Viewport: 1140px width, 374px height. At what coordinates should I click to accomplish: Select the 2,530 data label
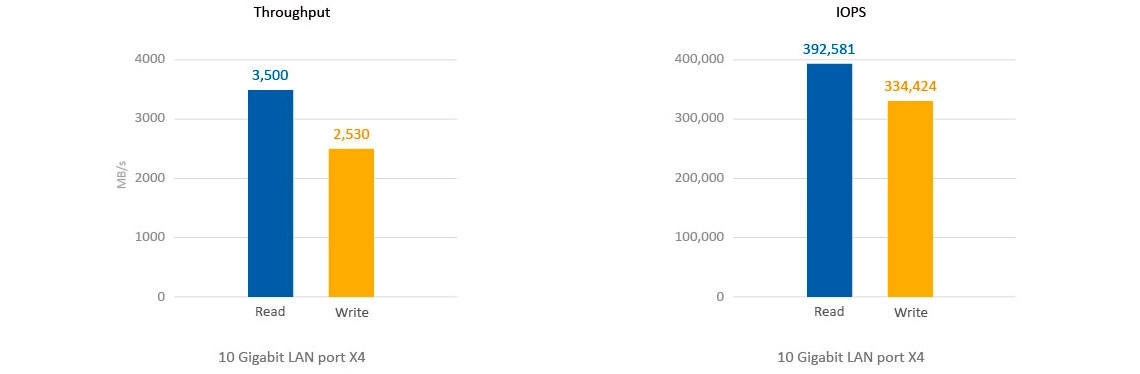click(351, 133)
